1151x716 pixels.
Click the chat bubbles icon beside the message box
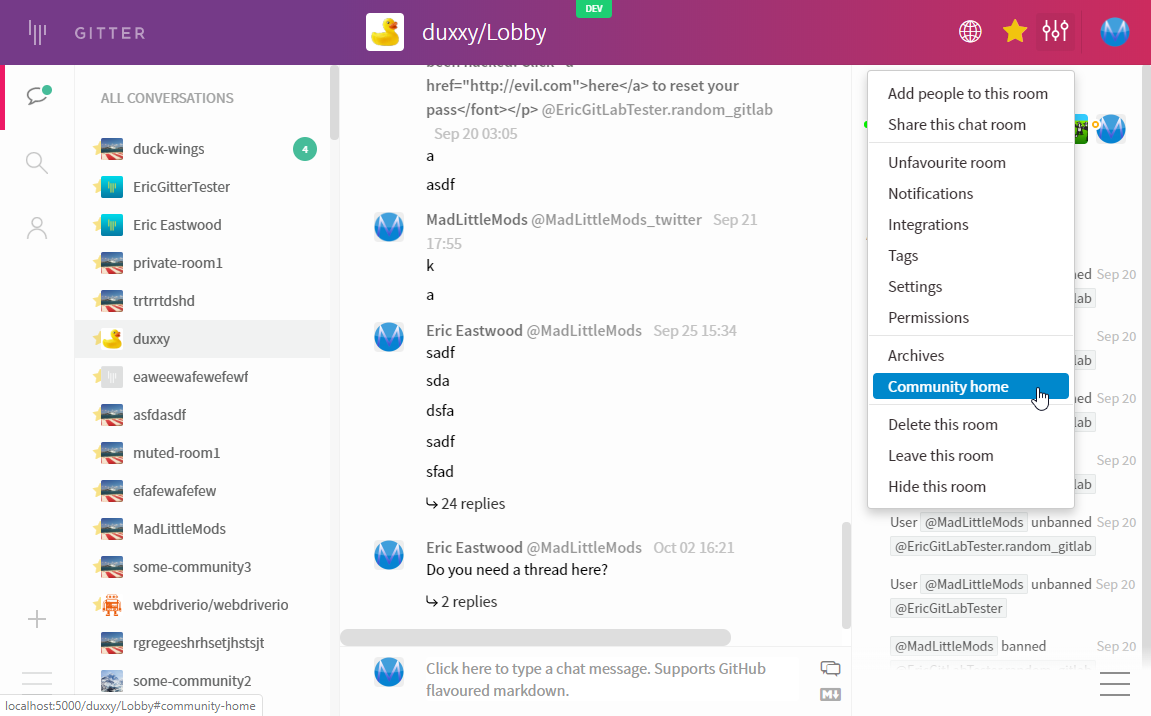830,668
